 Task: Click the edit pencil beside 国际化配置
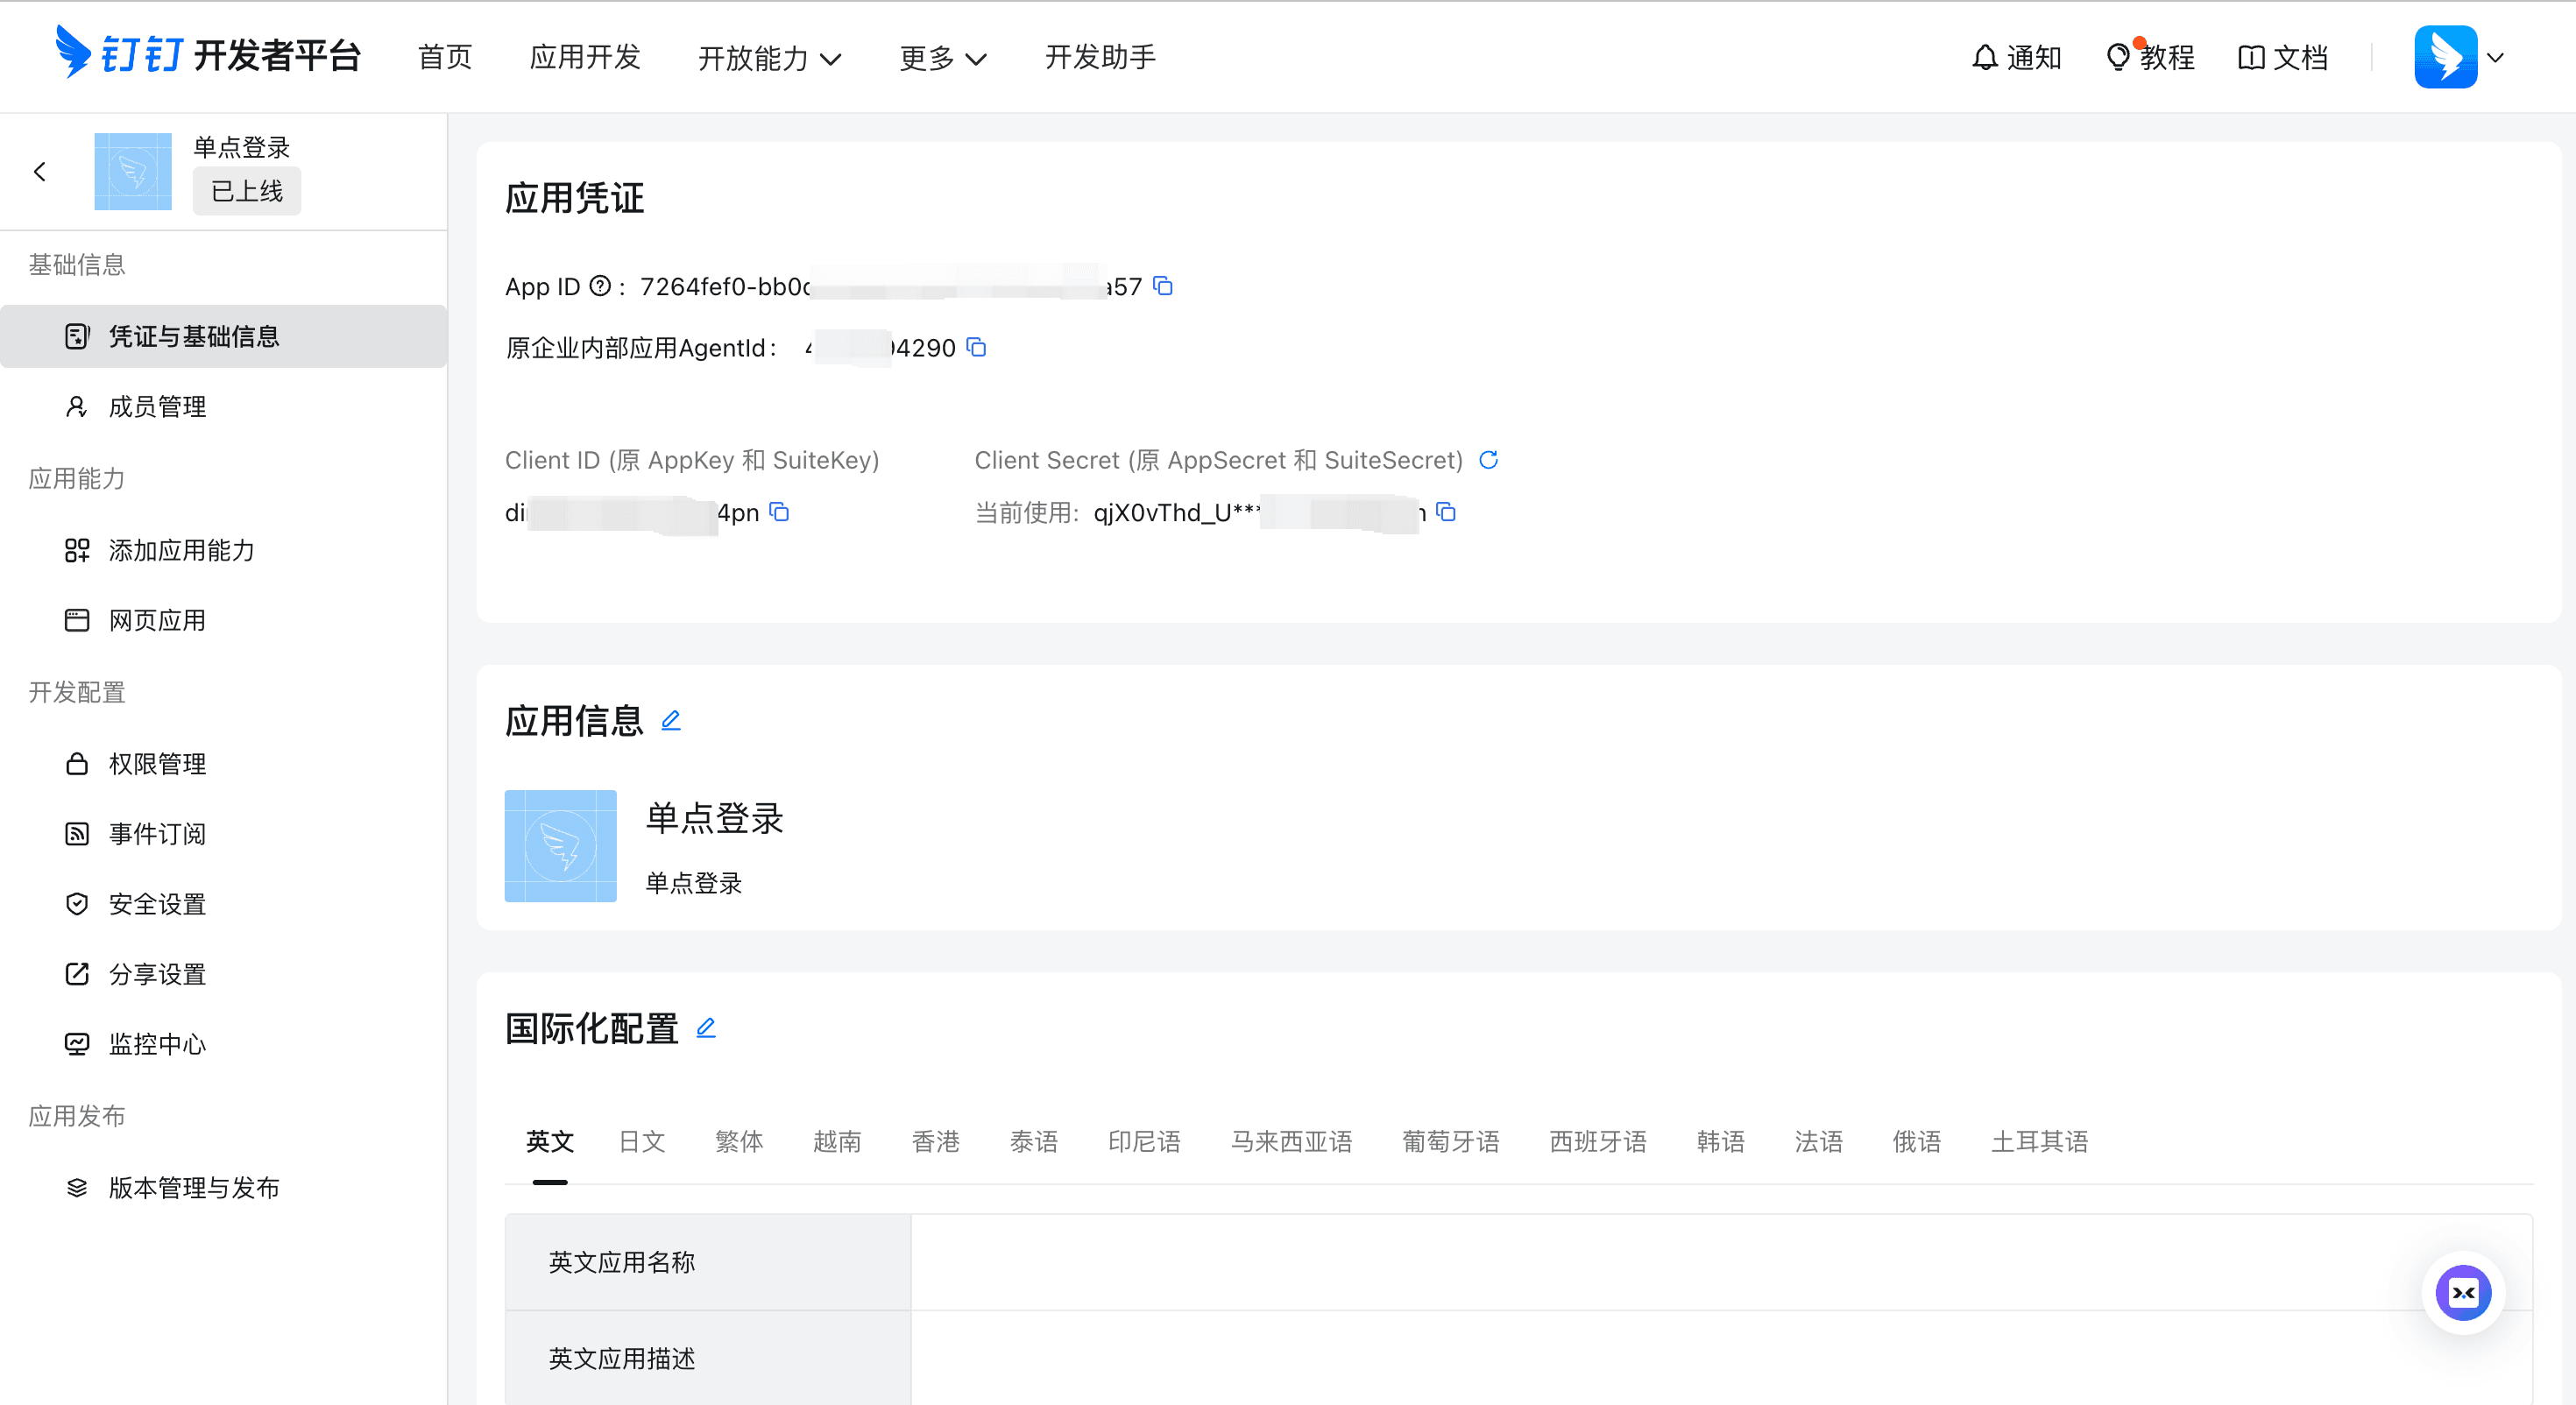[x=706, y=1027]
